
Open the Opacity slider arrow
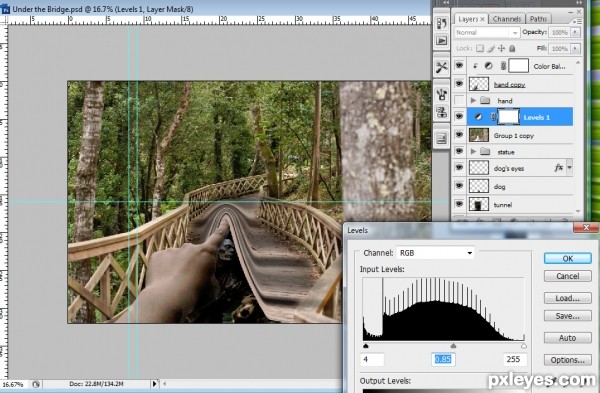[575, 33]
